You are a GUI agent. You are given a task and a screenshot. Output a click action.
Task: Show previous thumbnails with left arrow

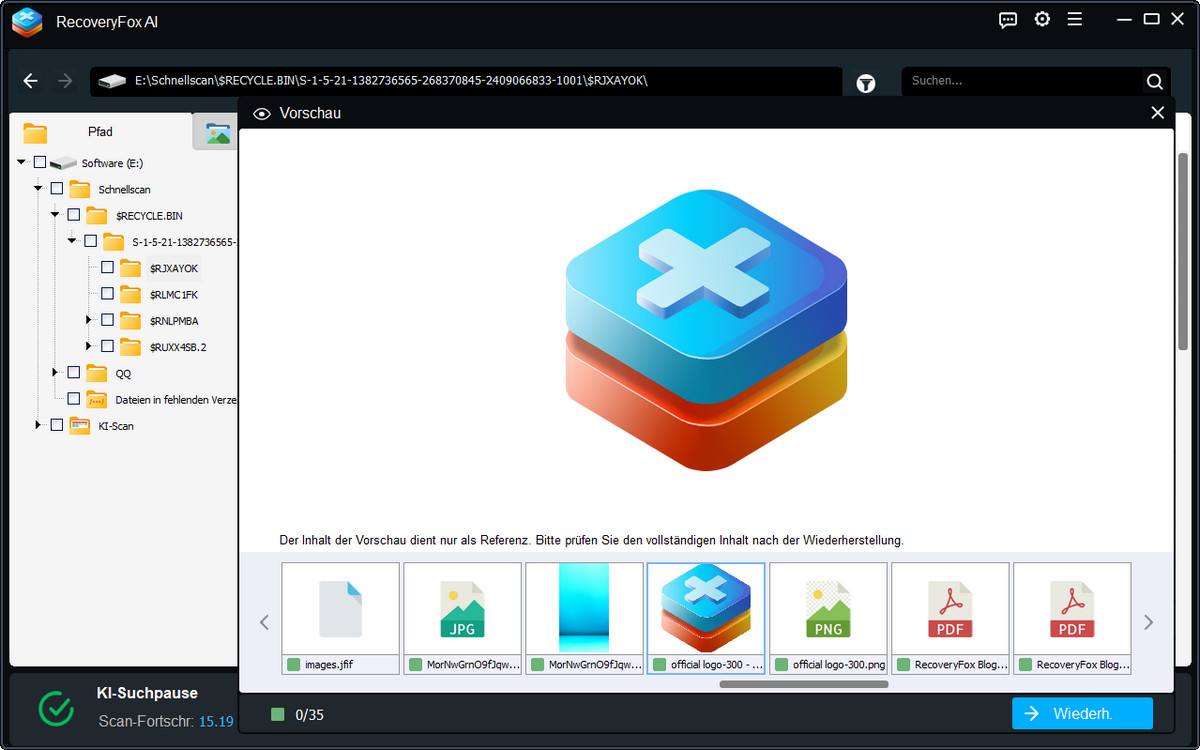click(265, 622)
